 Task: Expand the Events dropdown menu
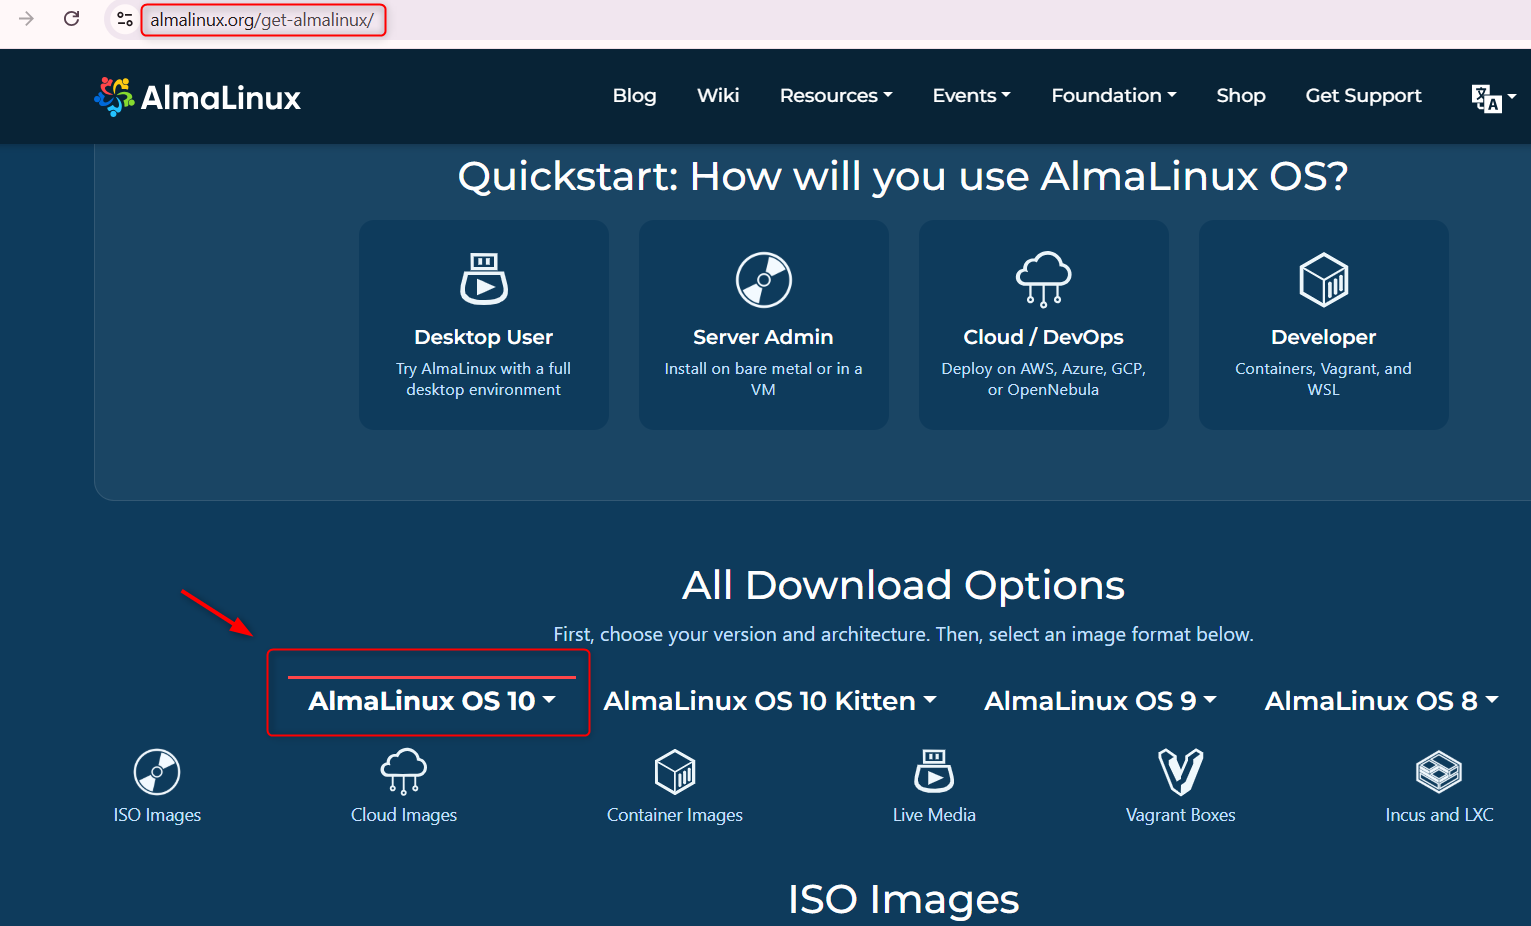click(972, 96)
